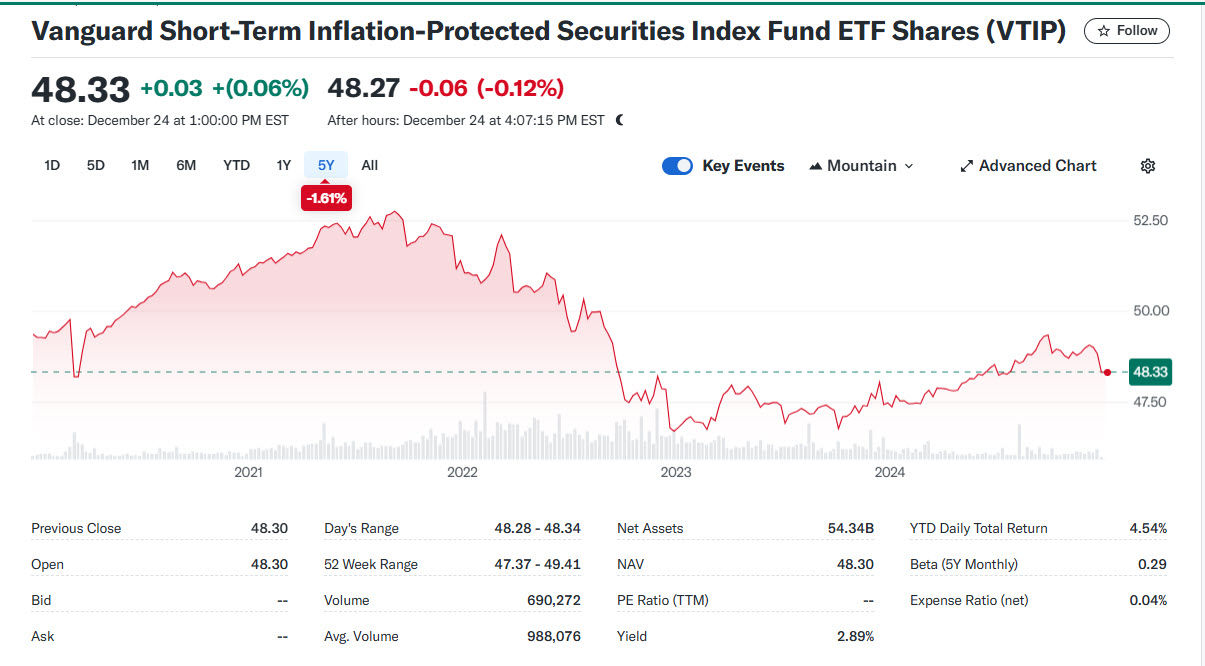
Task: Click the Advanced Chart expand icon
Action: coord(966,166)
